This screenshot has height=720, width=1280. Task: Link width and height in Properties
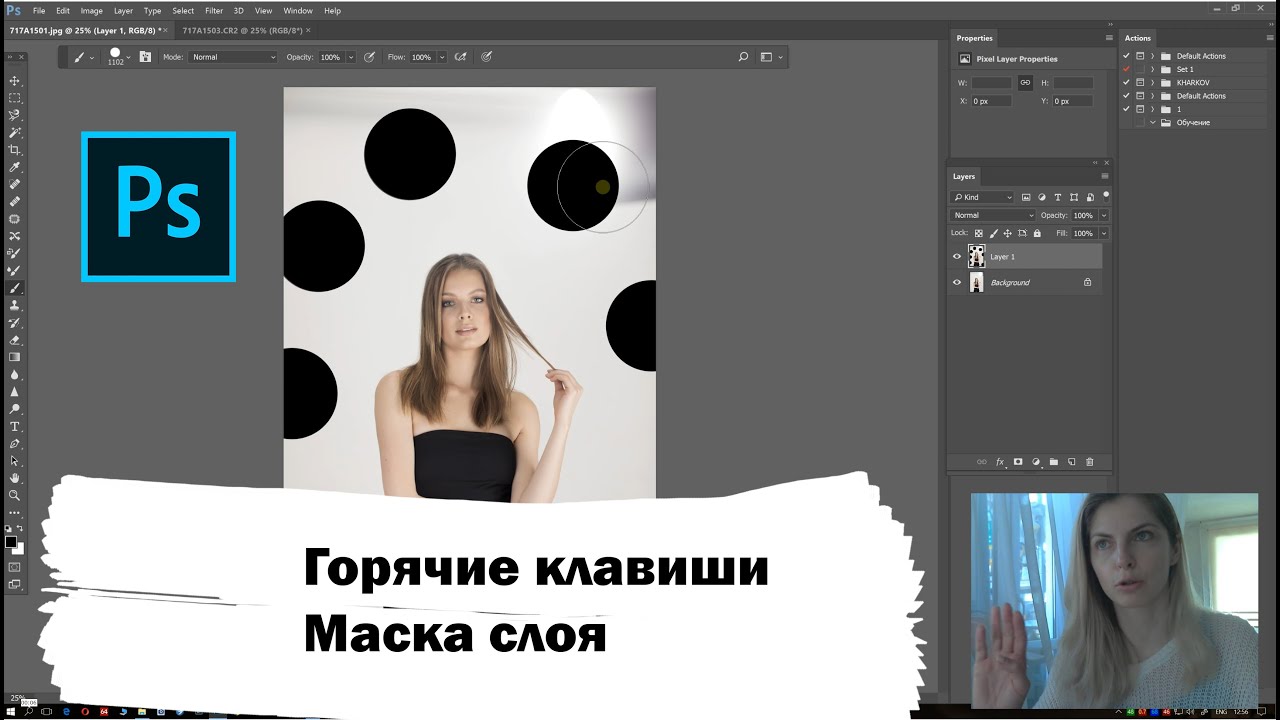[x=1025, y=83]
